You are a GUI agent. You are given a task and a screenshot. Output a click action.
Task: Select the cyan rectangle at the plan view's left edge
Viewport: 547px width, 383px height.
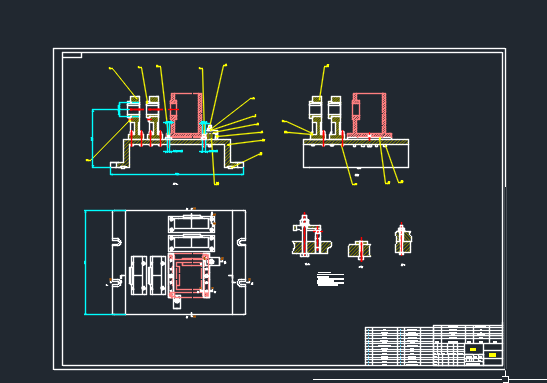(x=105, y=262)
